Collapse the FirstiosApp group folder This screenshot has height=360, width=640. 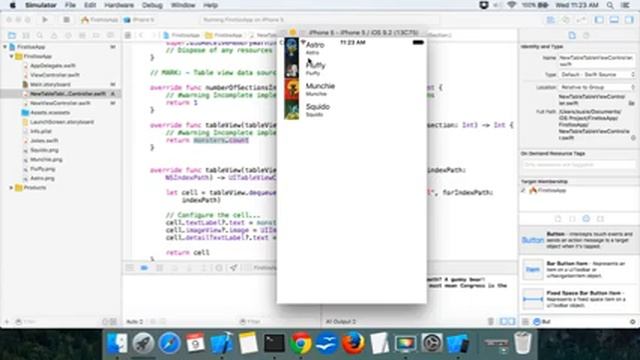(x=11, y=56)
